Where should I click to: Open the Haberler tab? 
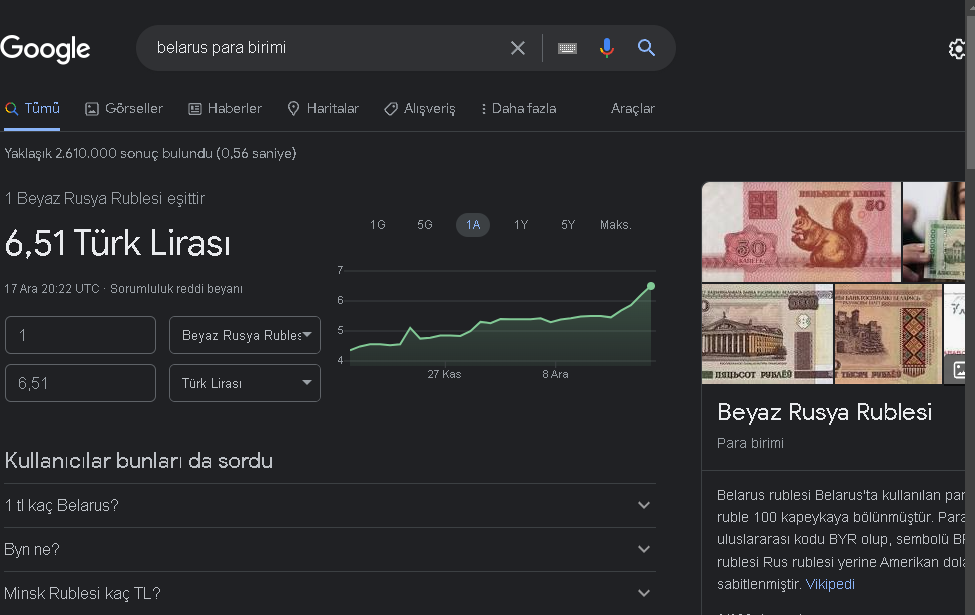225,108
